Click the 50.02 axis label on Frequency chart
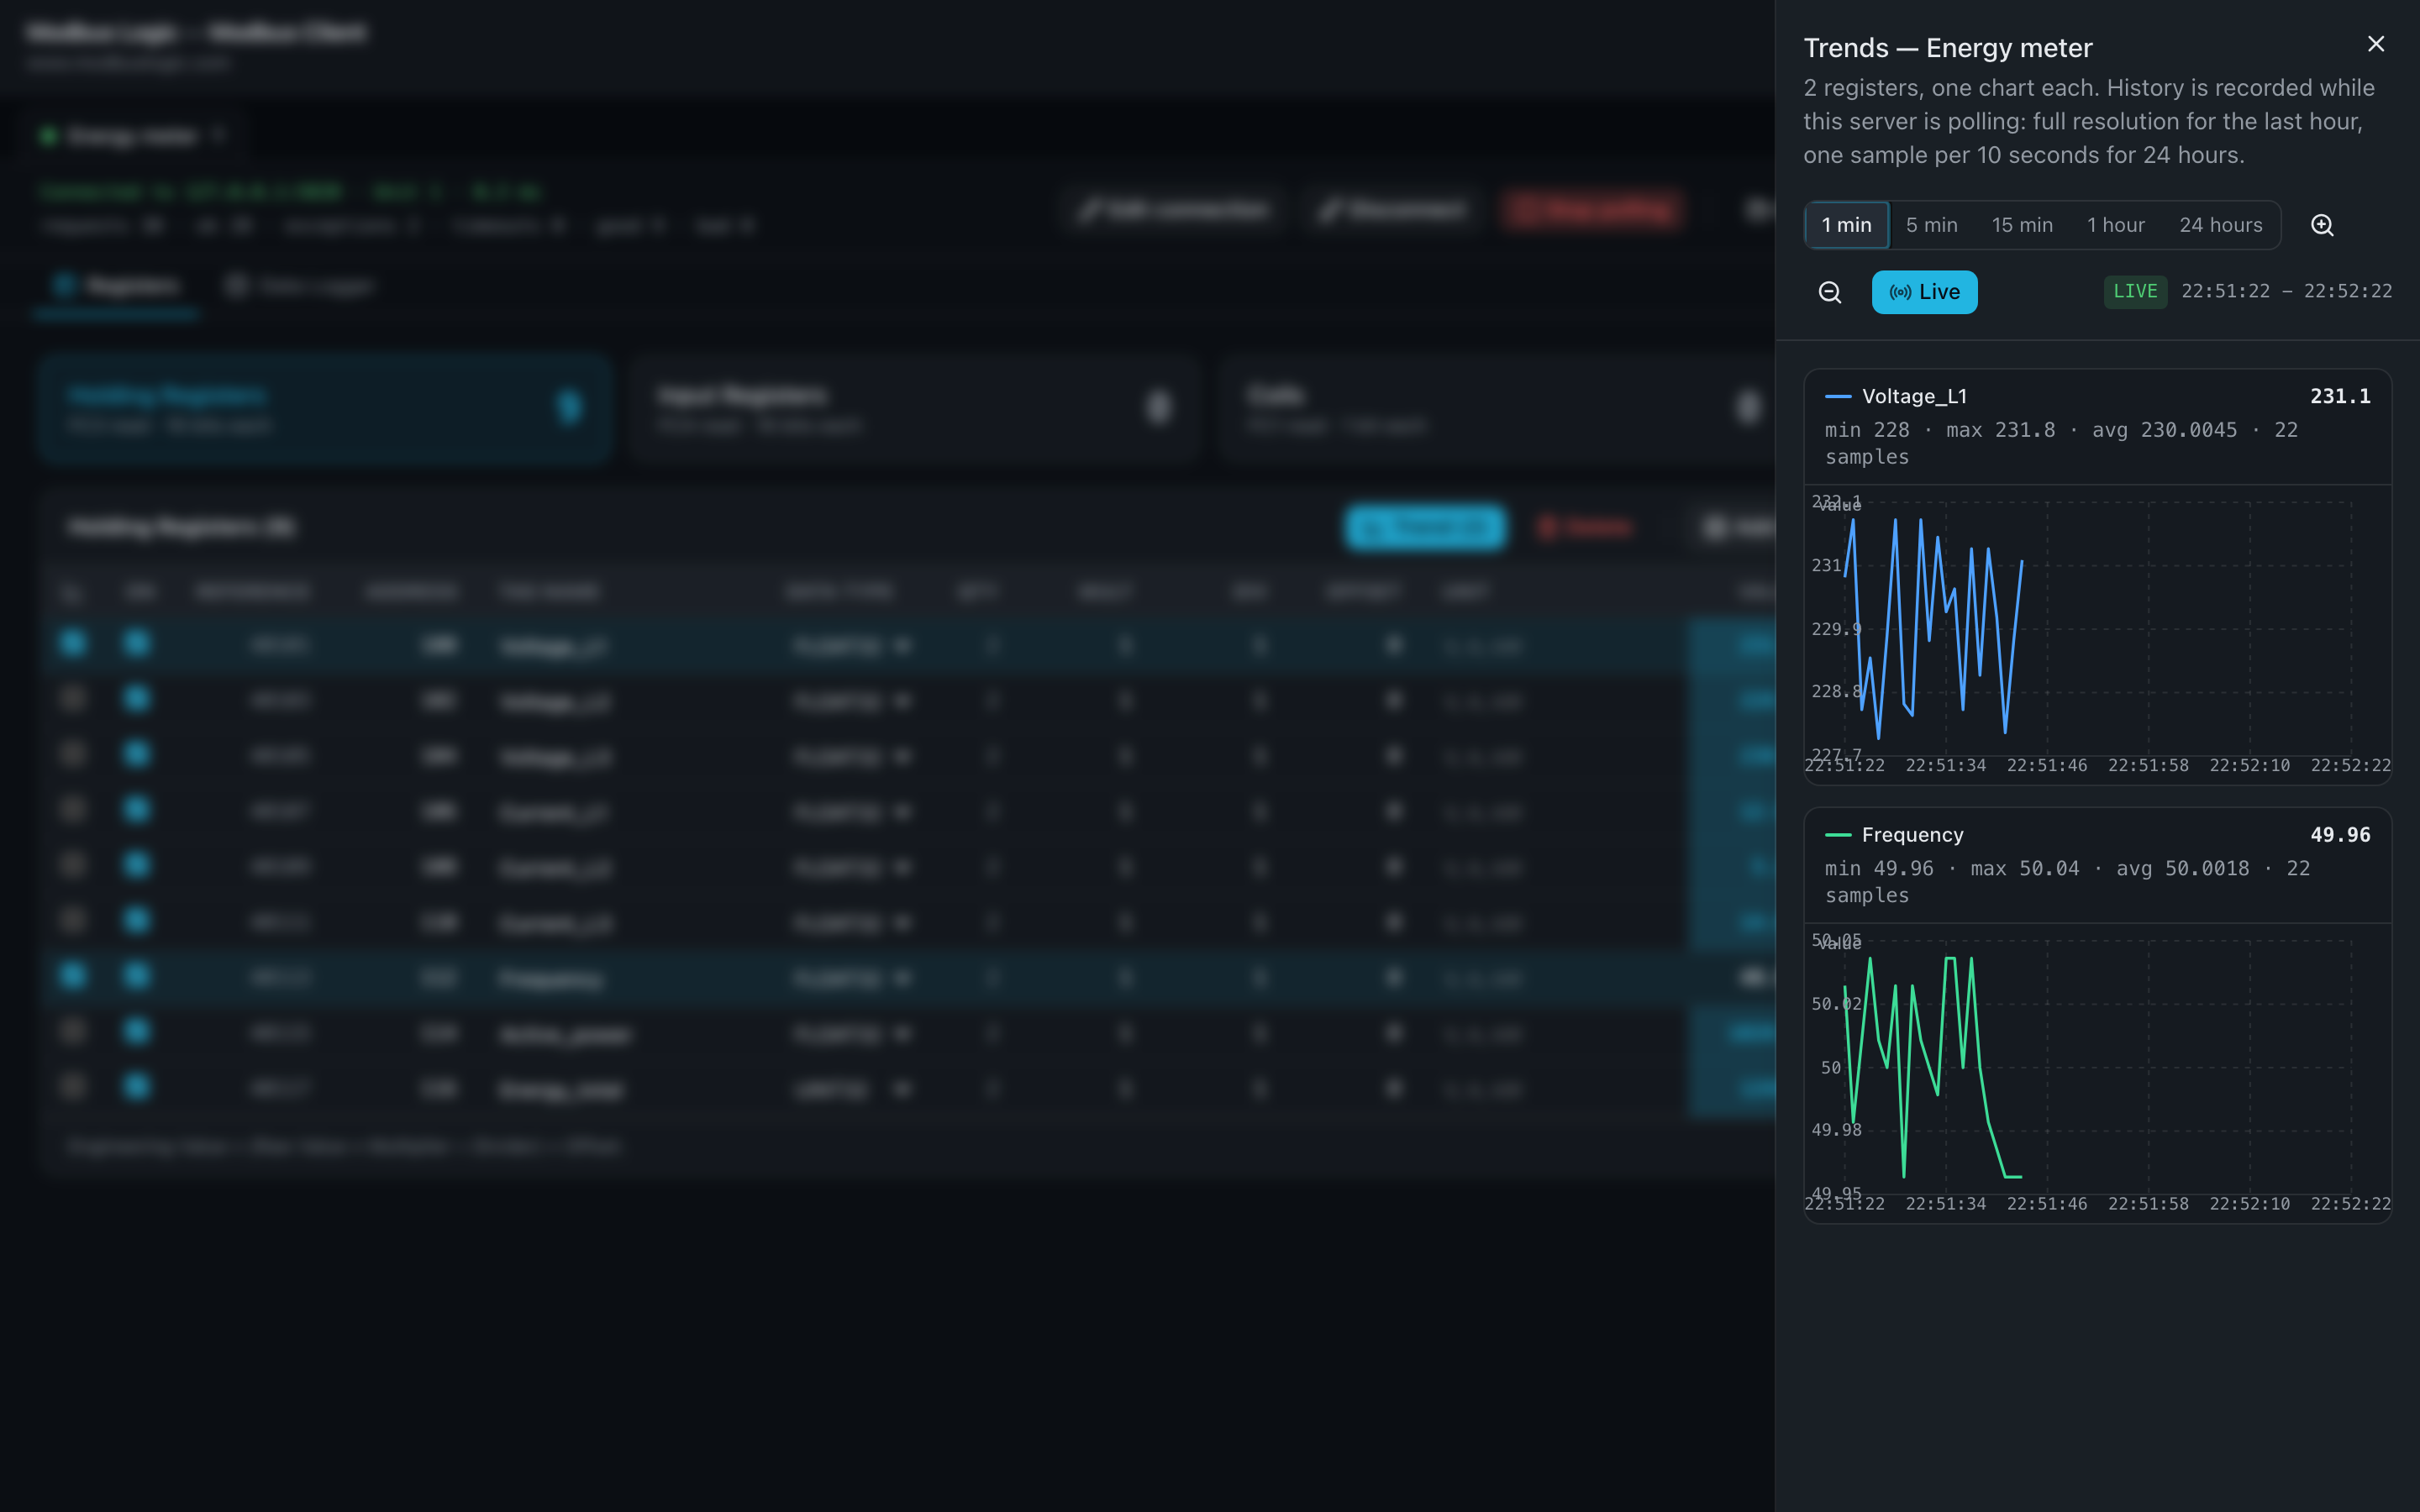This screenshot has width=2420, height=1512. click(x=1836, y=1004)
